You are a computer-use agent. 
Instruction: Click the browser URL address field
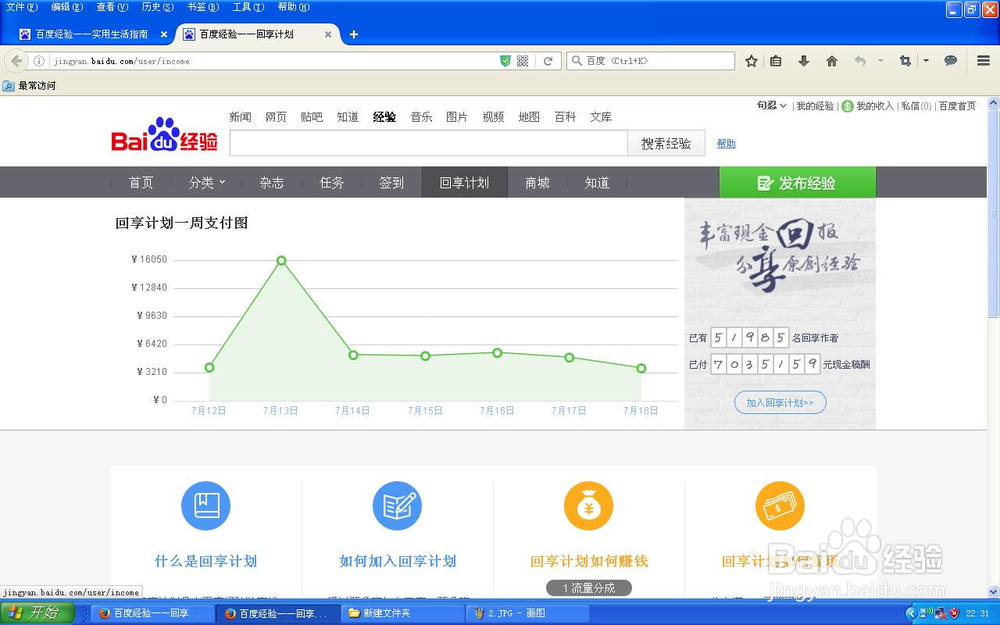pyautogui.click(x=274, y=61)
